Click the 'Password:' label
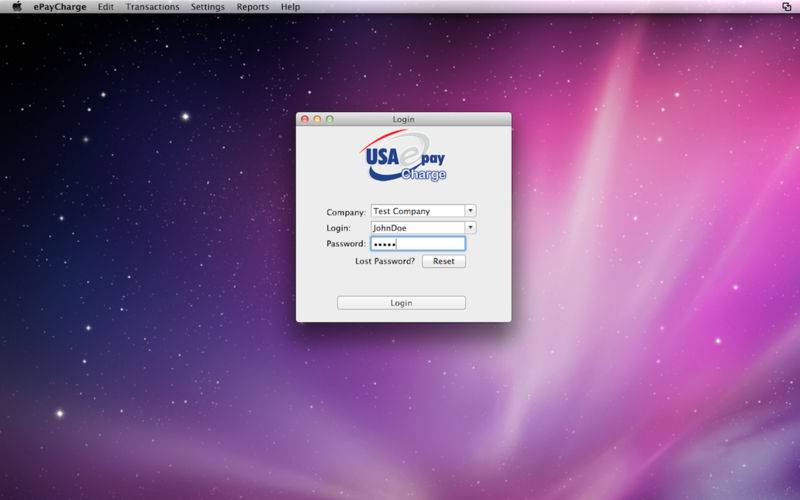 coord(346,244)
